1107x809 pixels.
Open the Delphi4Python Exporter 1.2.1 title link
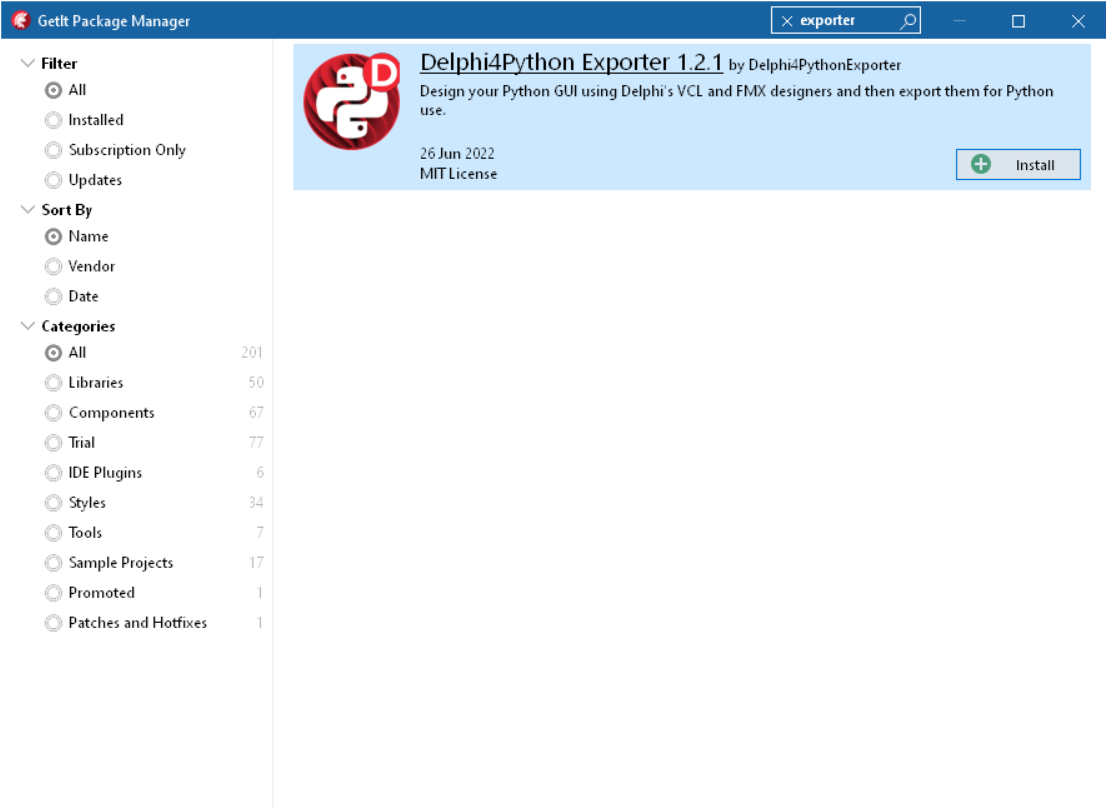(571, 63)
